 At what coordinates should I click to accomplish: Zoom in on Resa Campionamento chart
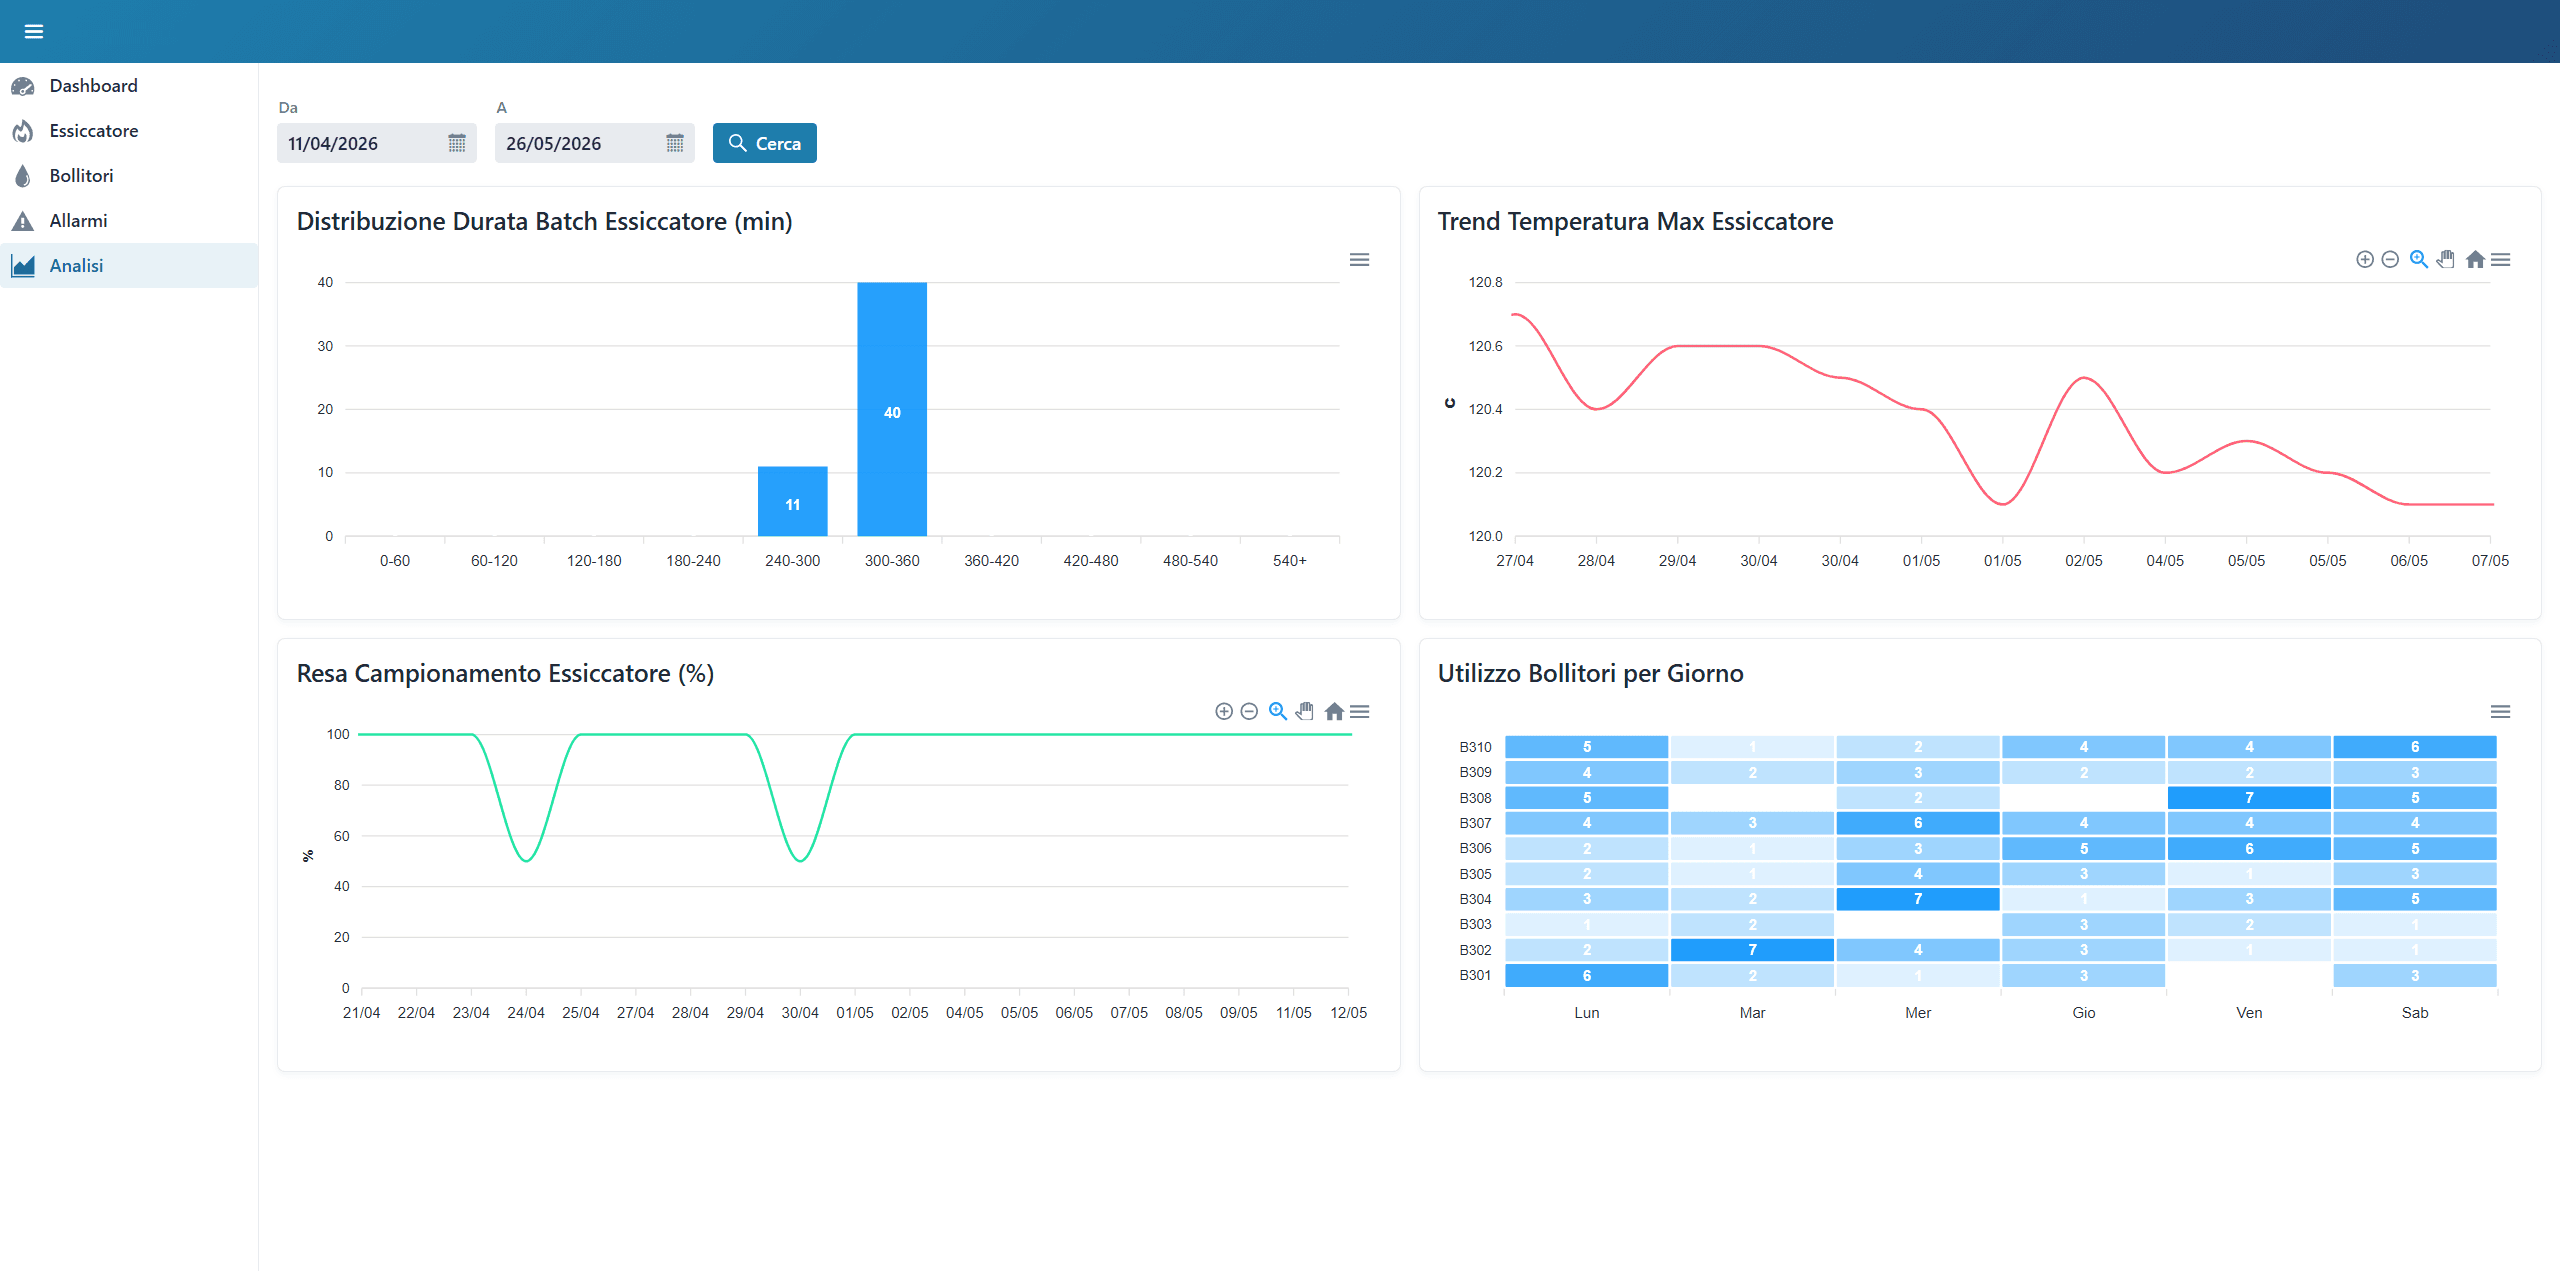point(1224,712)
